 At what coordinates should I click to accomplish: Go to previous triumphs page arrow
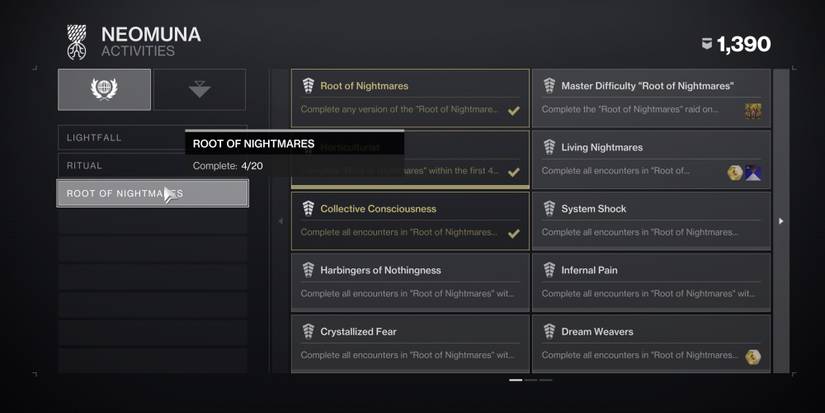pyautogui.click(x=280, y=221)
